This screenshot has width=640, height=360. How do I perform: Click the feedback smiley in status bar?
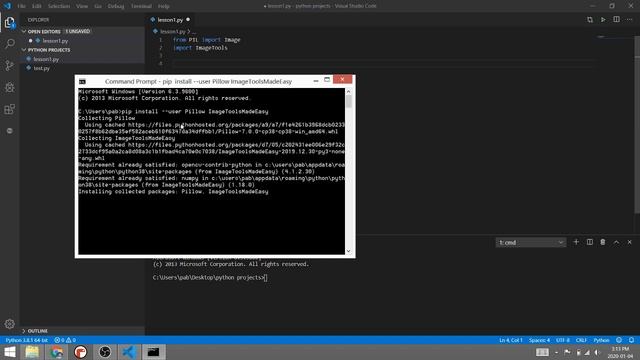(x=619, y=340)
